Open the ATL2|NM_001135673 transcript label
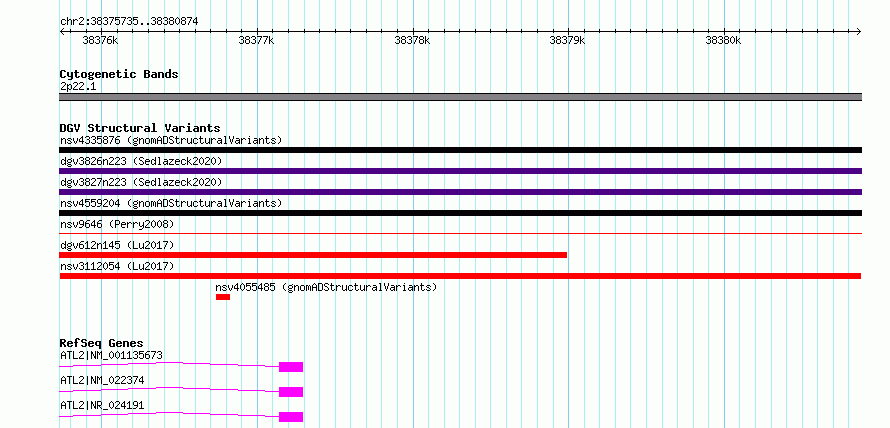890x428 pixels. (111, 355)
